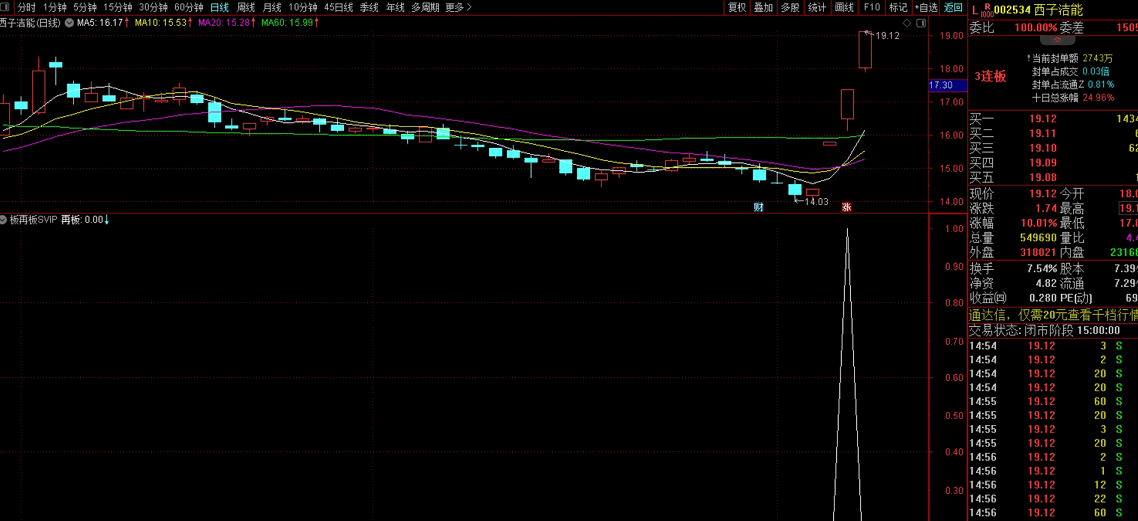Click the 外盘 318021 value
The height and width of the screenshot is (521, 1138).
coord(1039,253)
